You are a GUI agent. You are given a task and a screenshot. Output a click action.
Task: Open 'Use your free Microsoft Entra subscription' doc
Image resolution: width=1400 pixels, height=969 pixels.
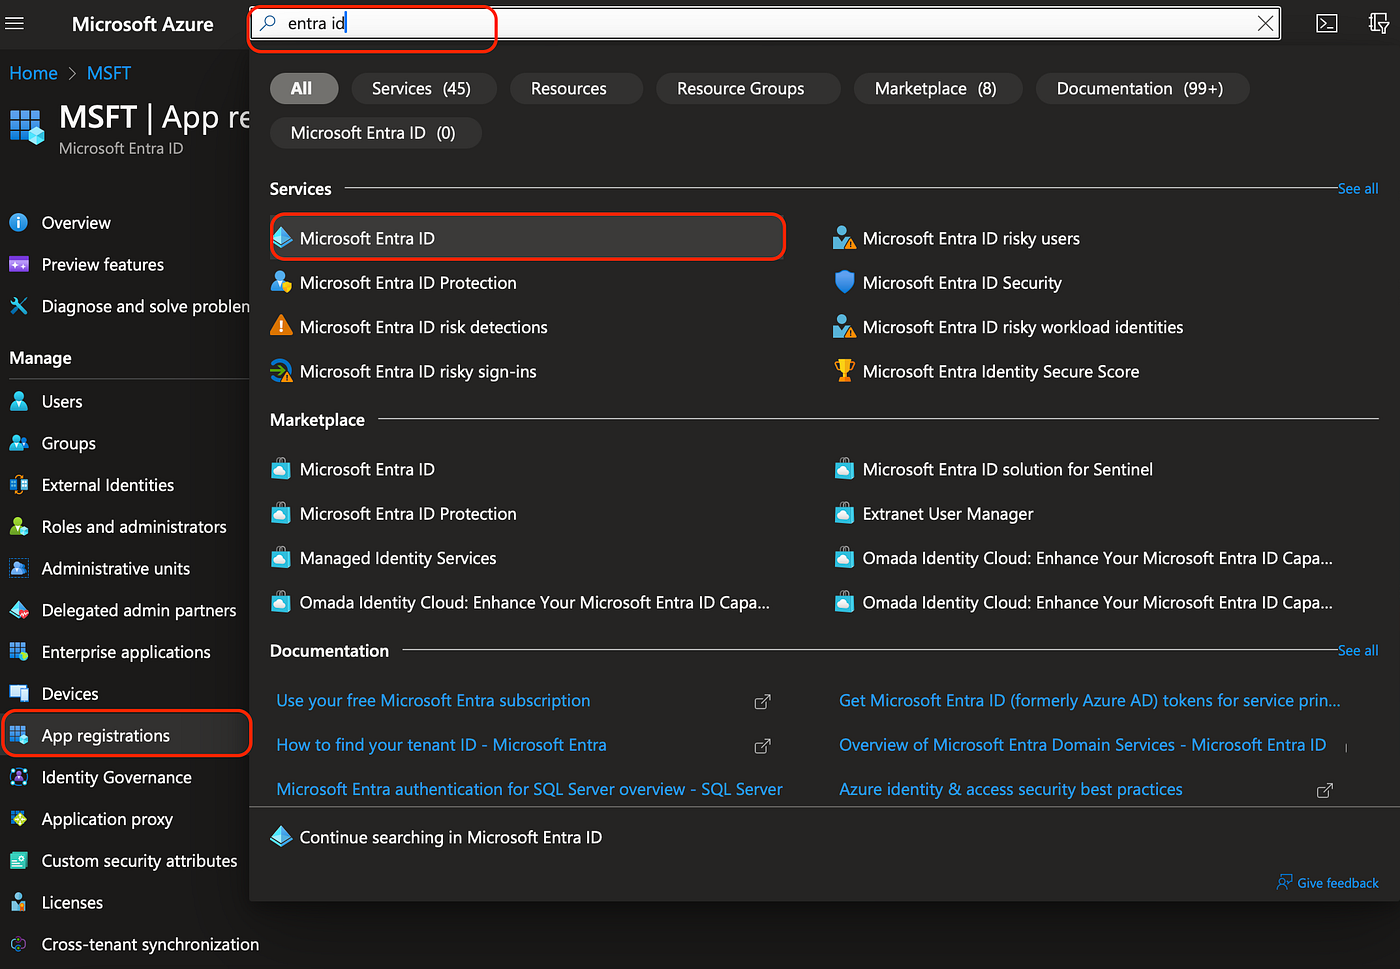433,700
